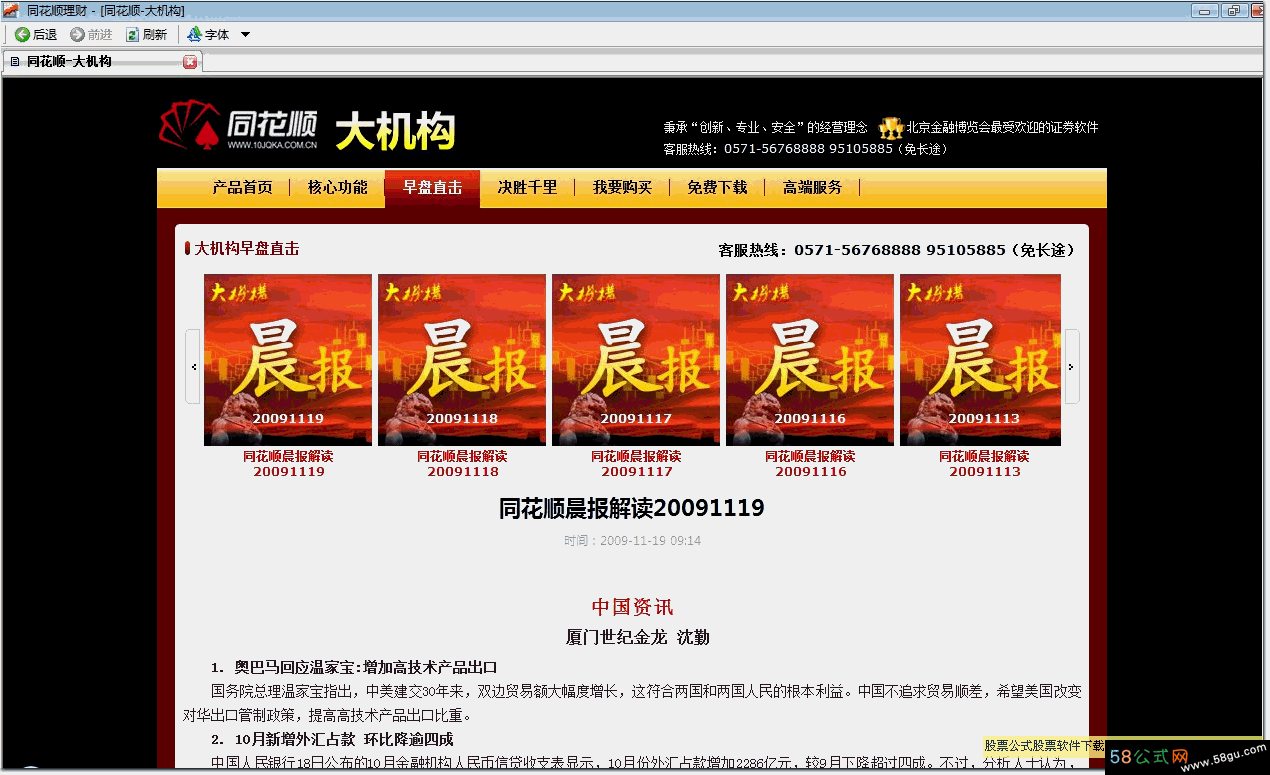This screenshot has width=1270, height=775.
Task: Click the author line 厦门世纪金龙 沈勤
Action: point(638,637)
